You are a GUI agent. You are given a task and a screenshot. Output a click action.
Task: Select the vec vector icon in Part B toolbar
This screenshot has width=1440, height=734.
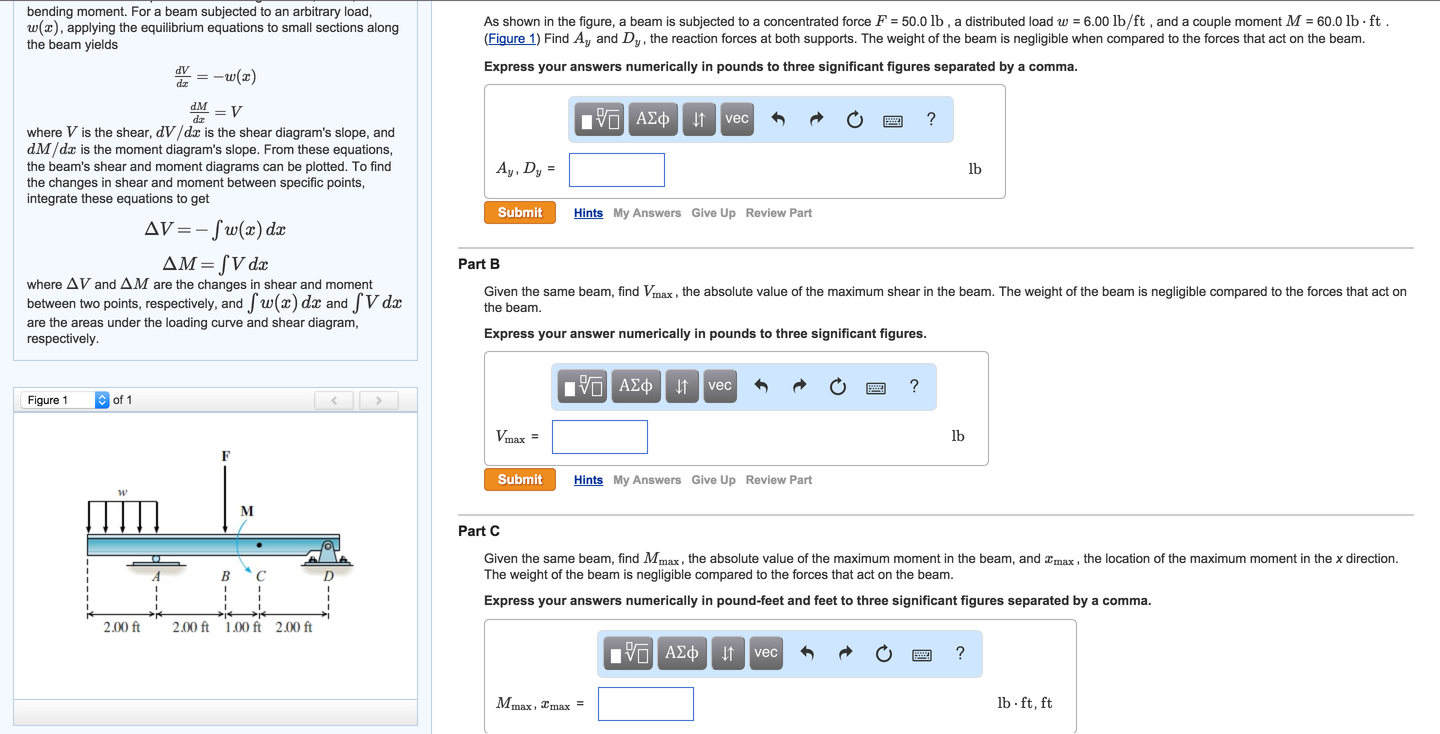pos(720,386)
